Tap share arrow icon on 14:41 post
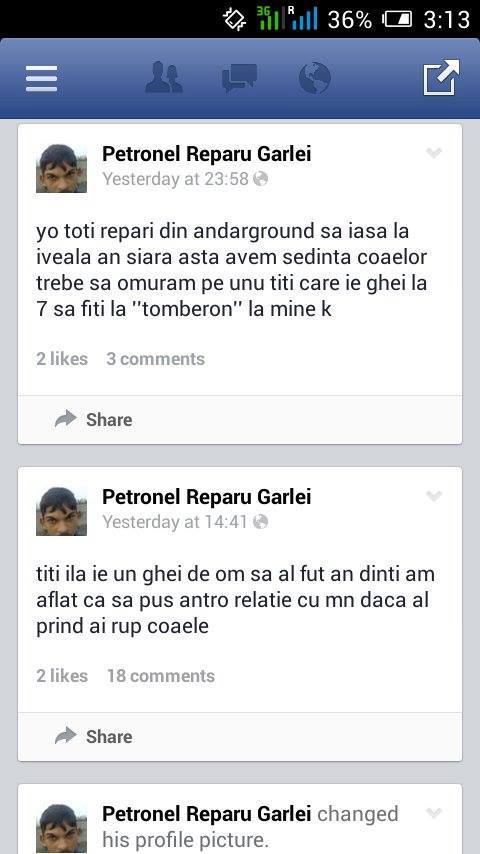The image size is (480, 854). [66, 736]
